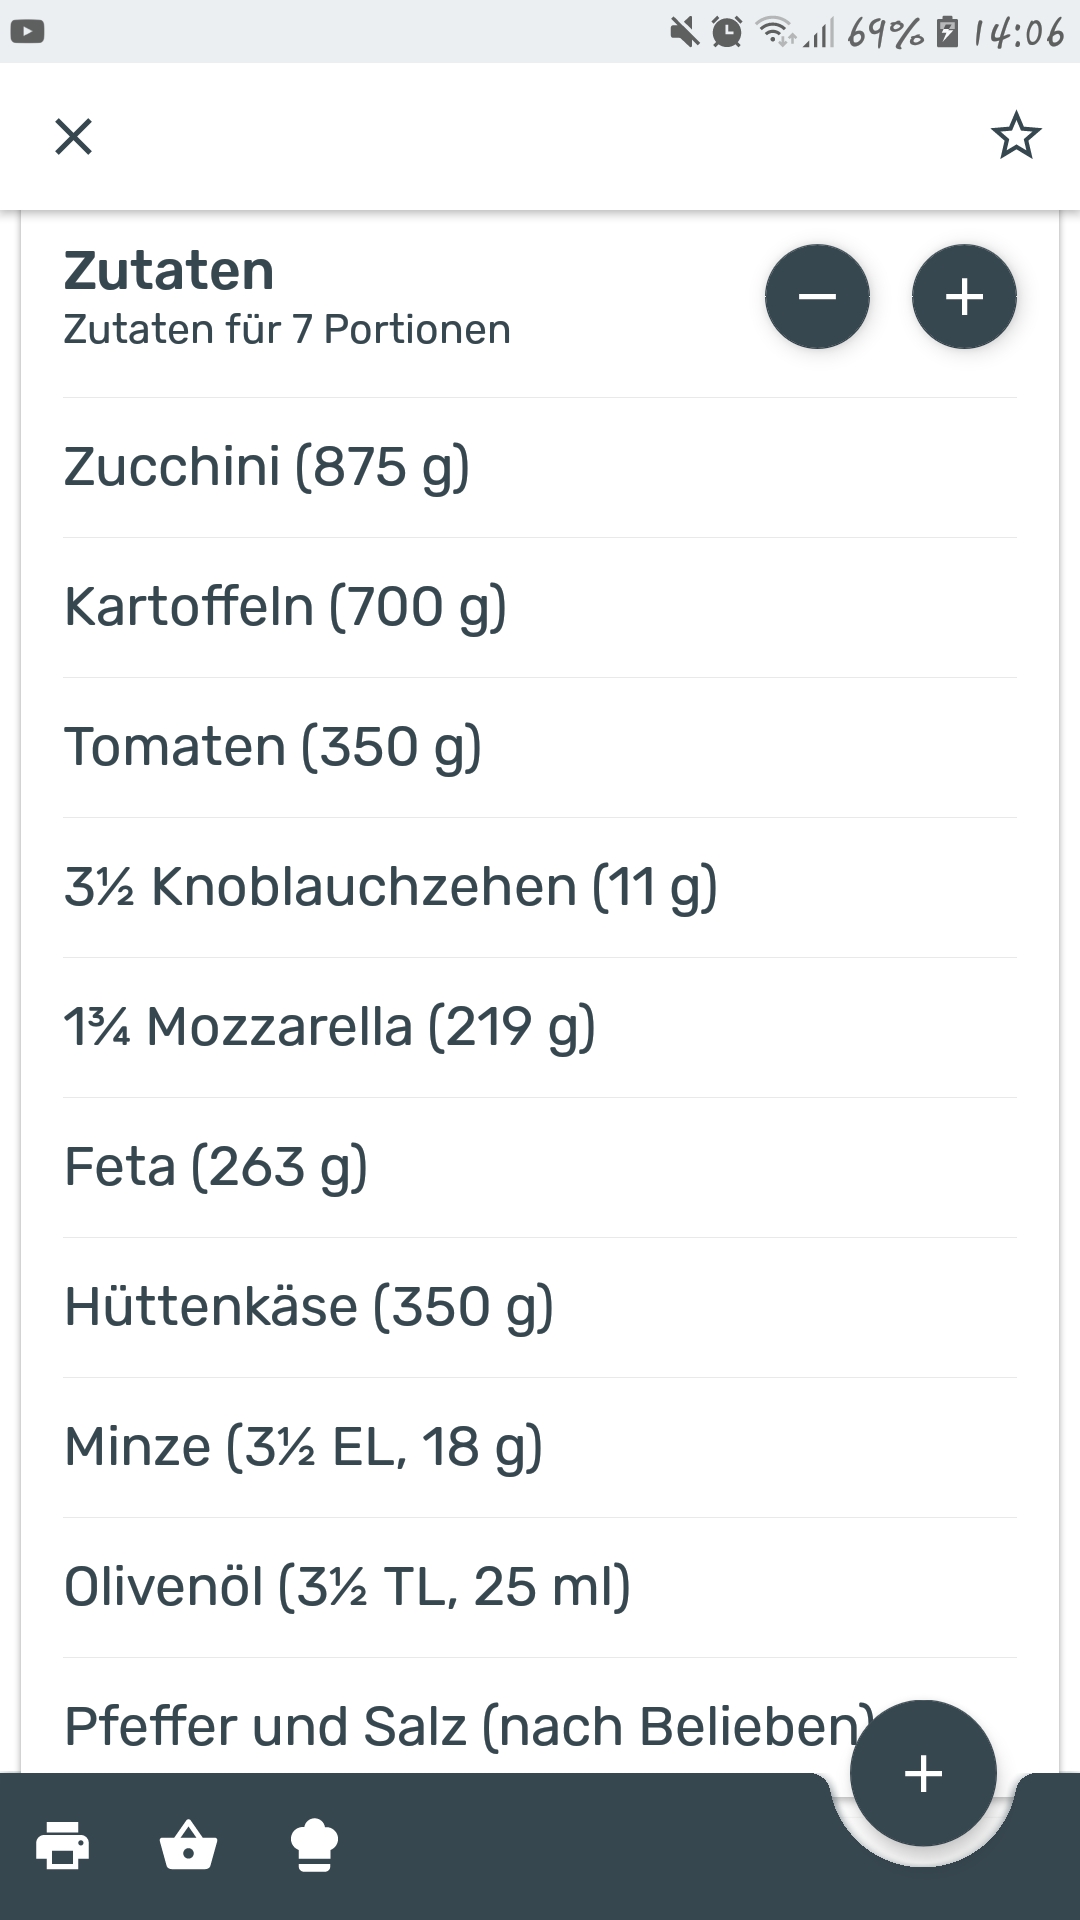This screenshot has width=1080, height=1920.
Task: Tap the YouTube notification icon in the status bar
Action: click(27, 32)
